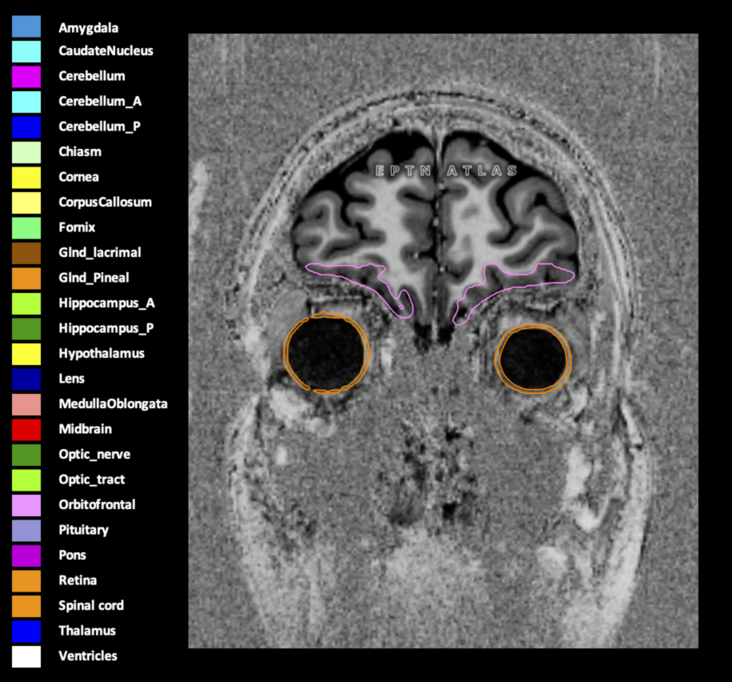Click the Cornea label

click(x=78, y=177)
